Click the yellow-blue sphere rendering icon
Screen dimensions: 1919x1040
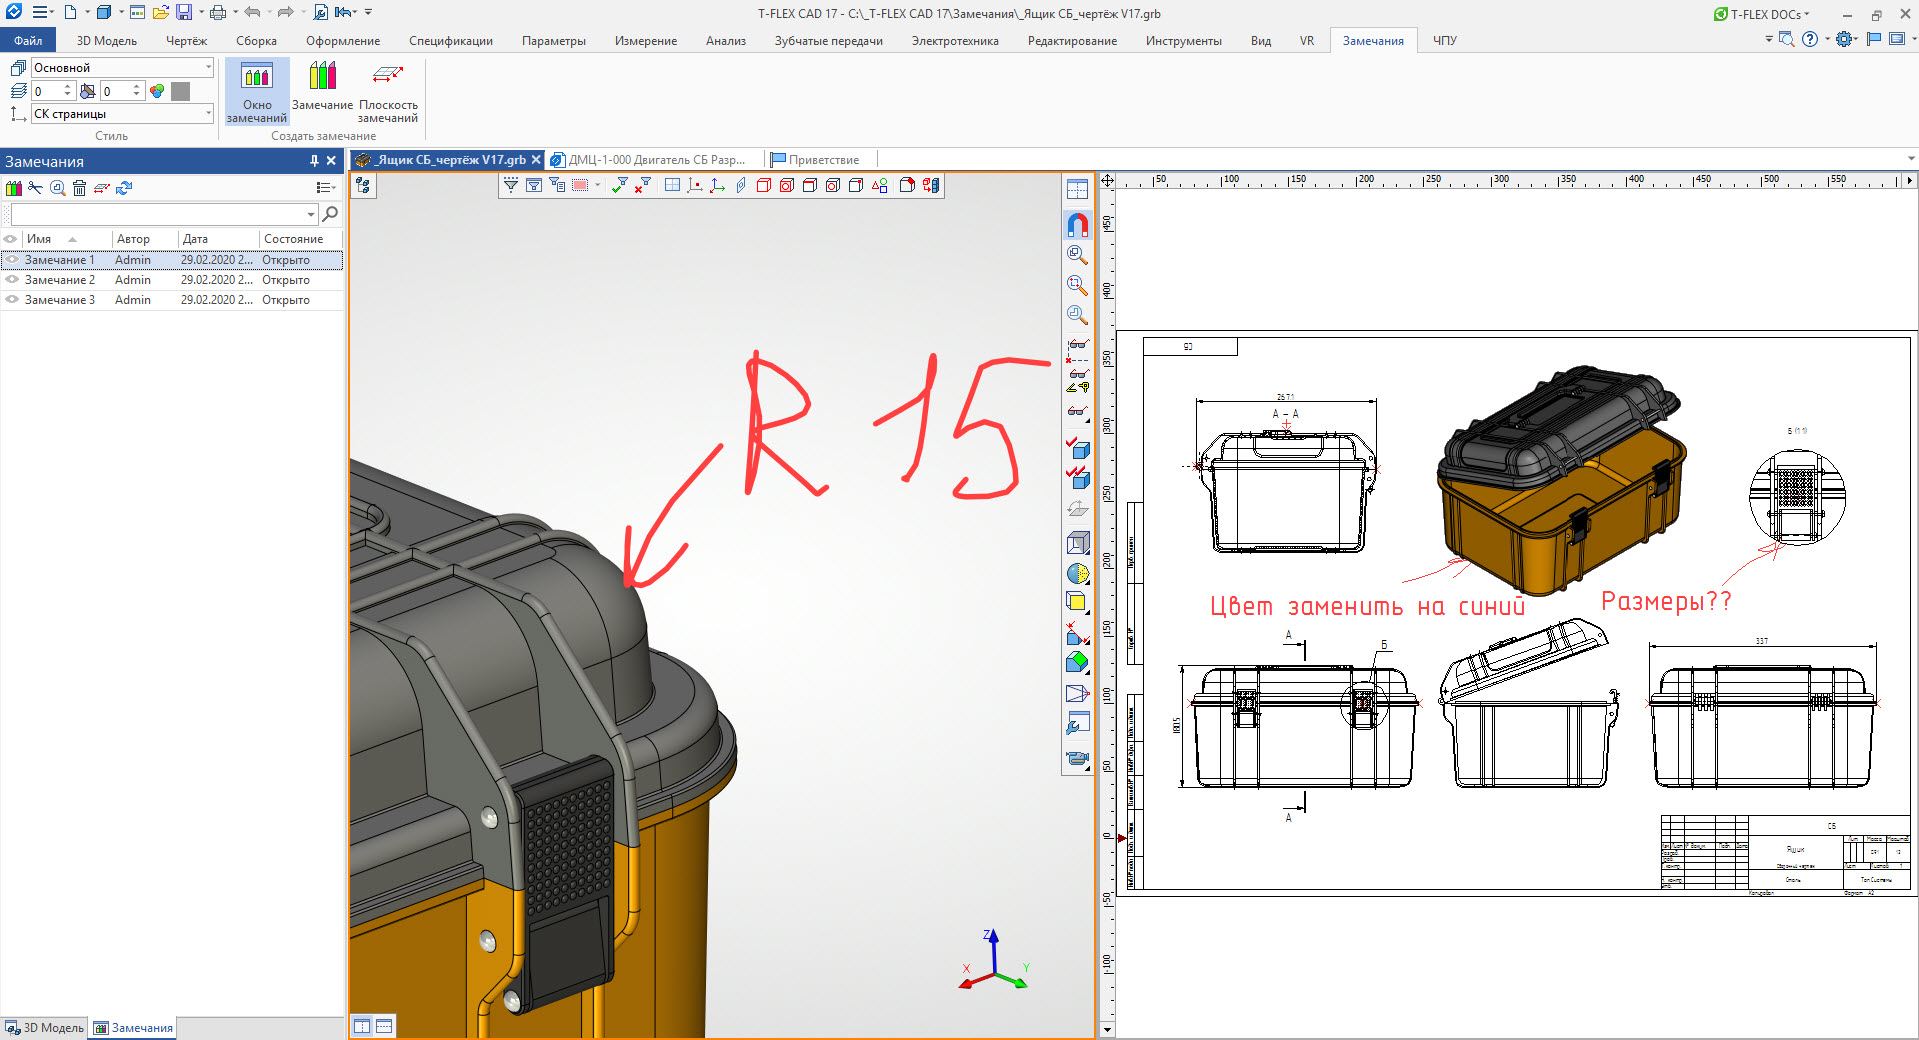coord(1077,574)
